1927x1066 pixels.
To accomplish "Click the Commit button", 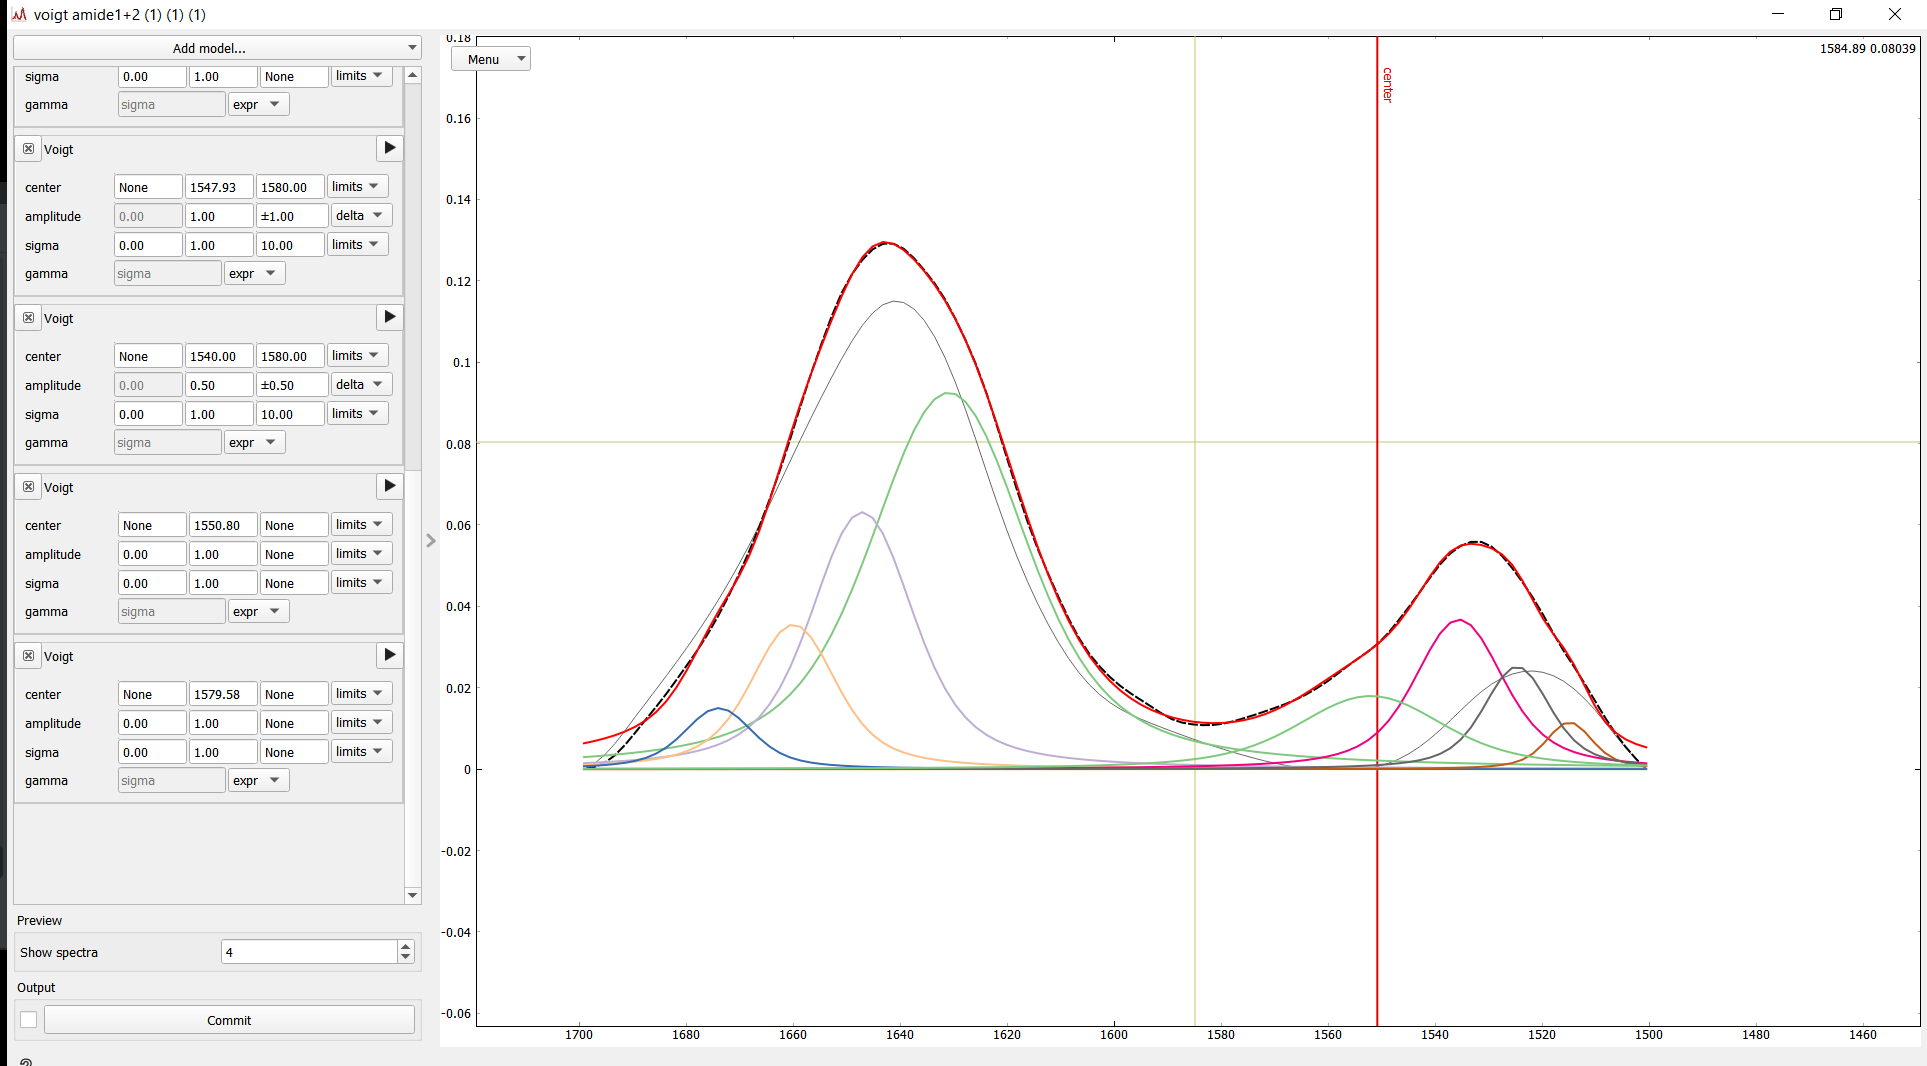I will (229, 1019).
